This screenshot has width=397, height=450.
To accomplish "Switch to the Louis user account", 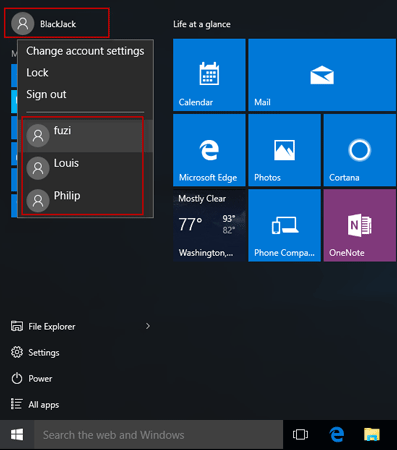I will point(86,168).
